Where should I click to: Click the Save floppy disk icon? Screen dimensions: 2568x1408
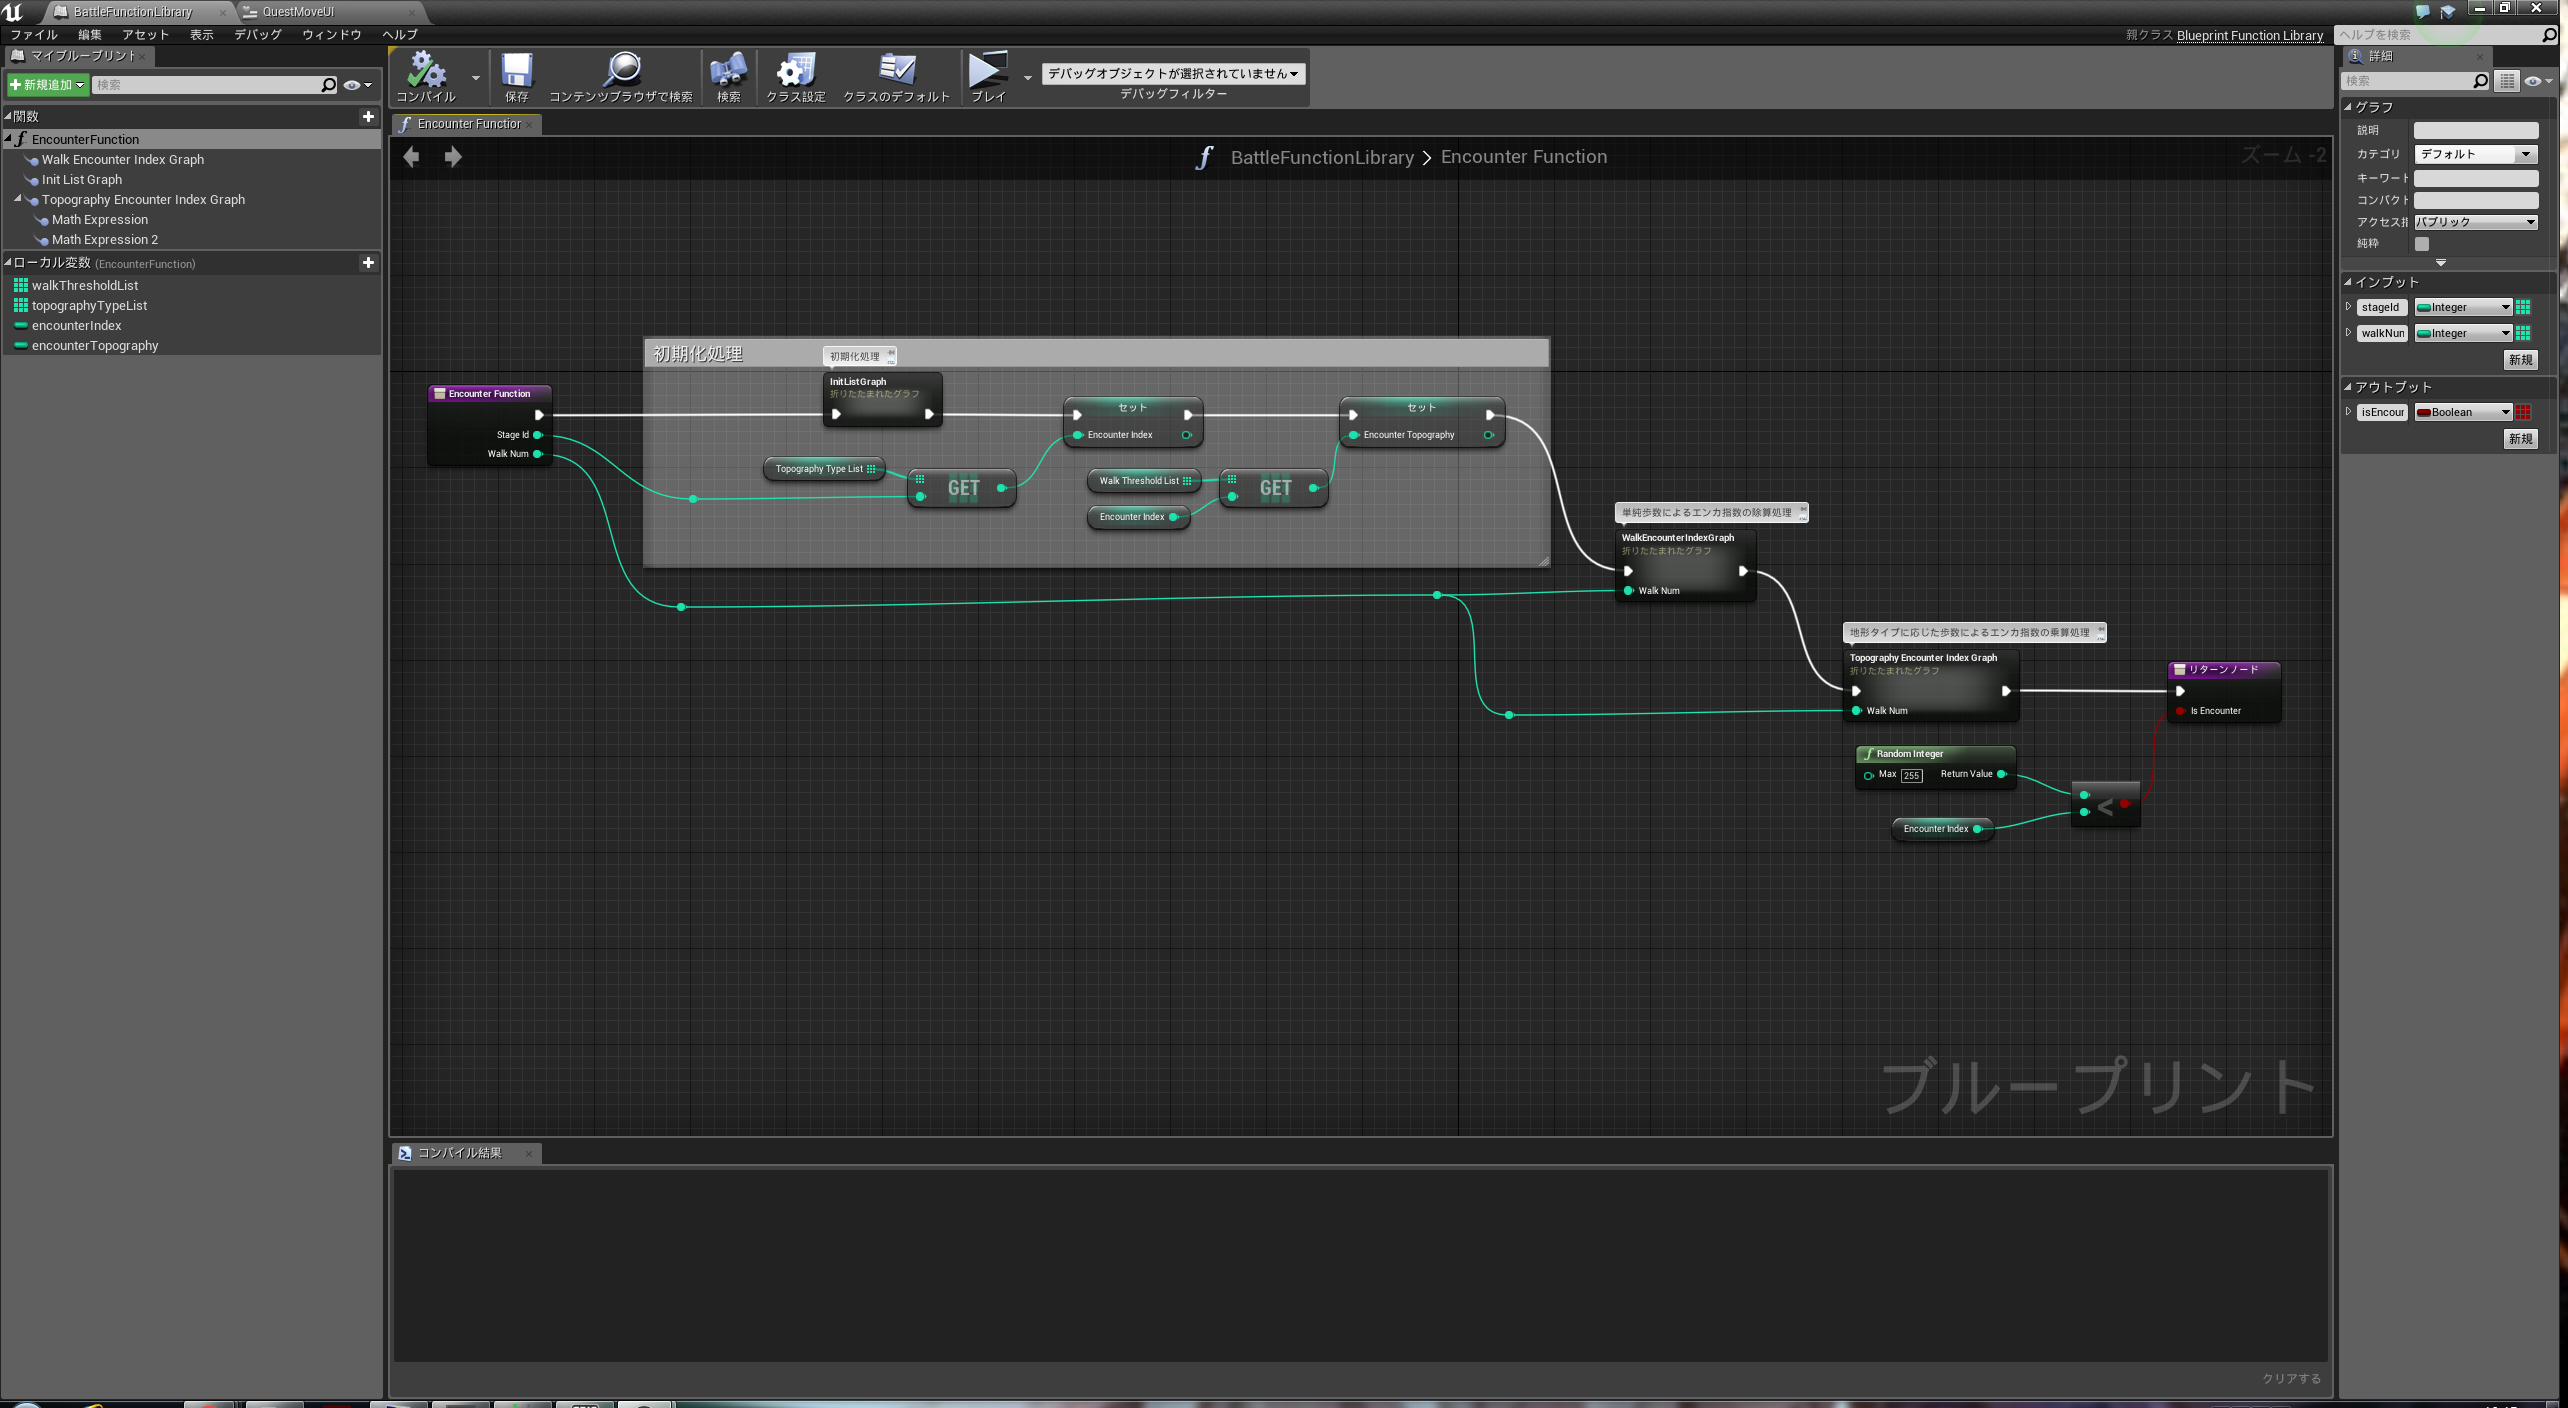[x=516, y=71]
